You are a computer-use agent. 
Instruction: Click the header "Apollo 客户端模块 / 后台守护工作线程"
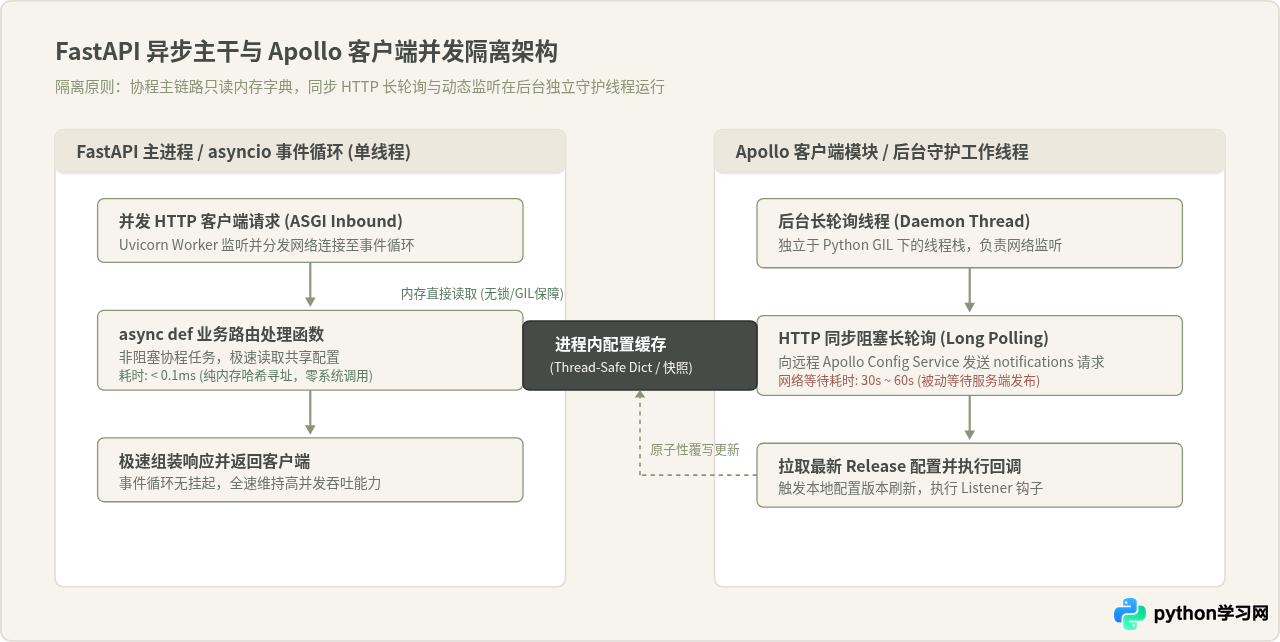pos(882,152)
